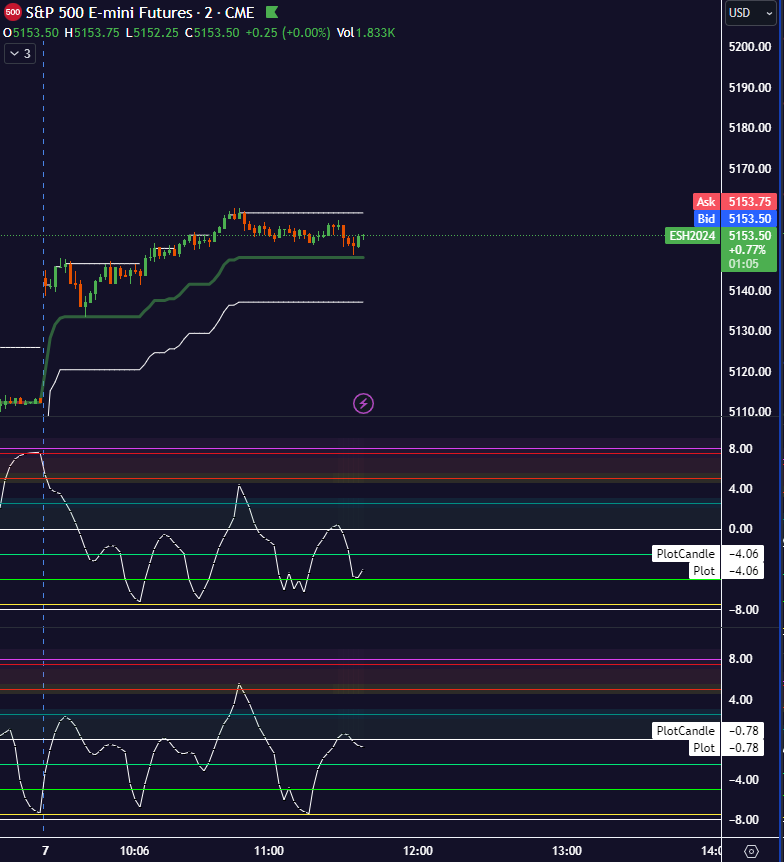Viewport: 784px width, 862px height.
Task: Click the 5200.00 price scale label
Action: click(749, 47)
